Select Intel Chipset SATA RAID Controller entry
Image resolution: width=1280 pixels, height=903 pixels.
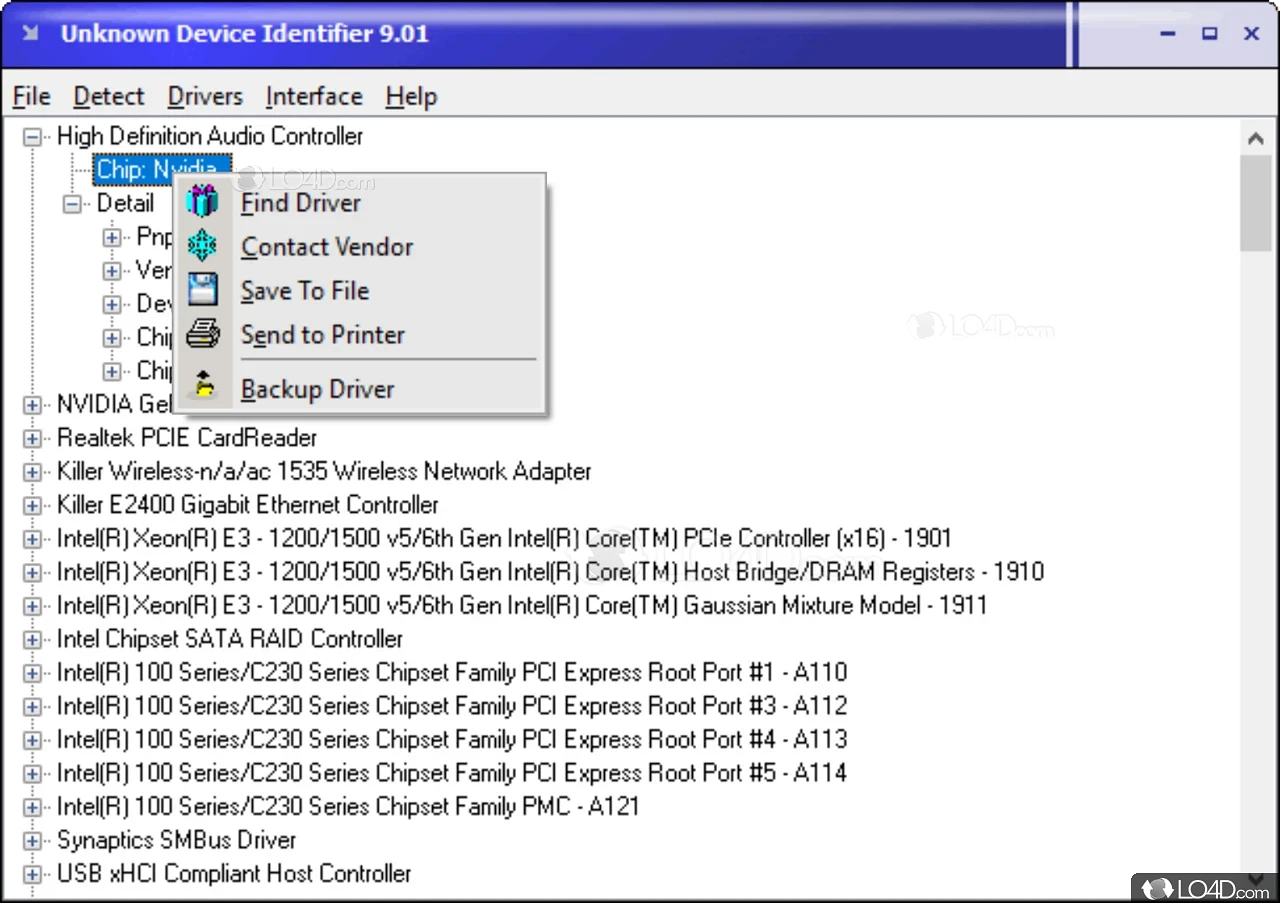(x=230, y=639)
